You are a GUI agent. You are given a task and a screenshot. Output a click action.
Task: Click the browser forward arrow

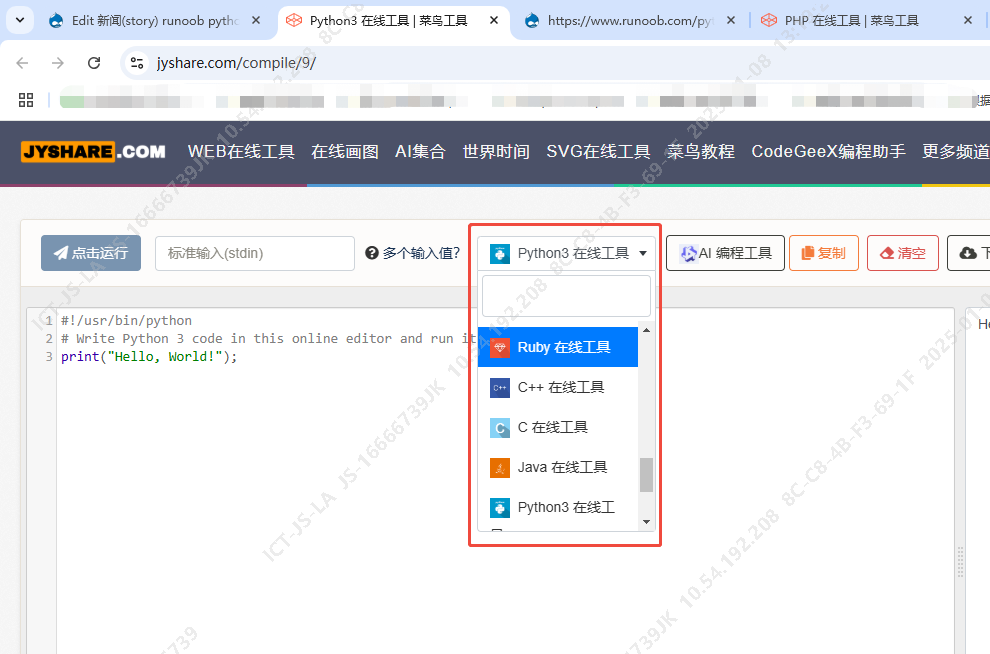pyautogui.click(x=57, y=63)
